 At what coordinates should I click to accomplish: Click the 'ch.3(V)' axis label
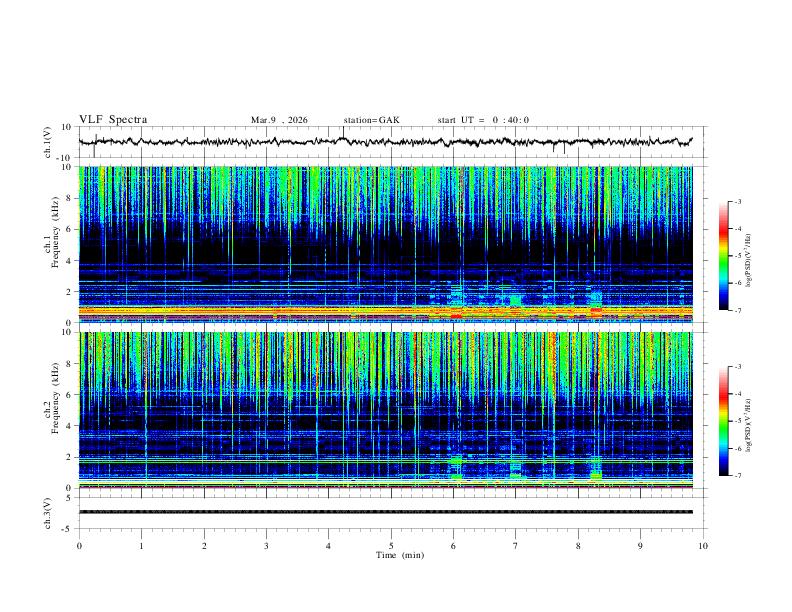48,513
